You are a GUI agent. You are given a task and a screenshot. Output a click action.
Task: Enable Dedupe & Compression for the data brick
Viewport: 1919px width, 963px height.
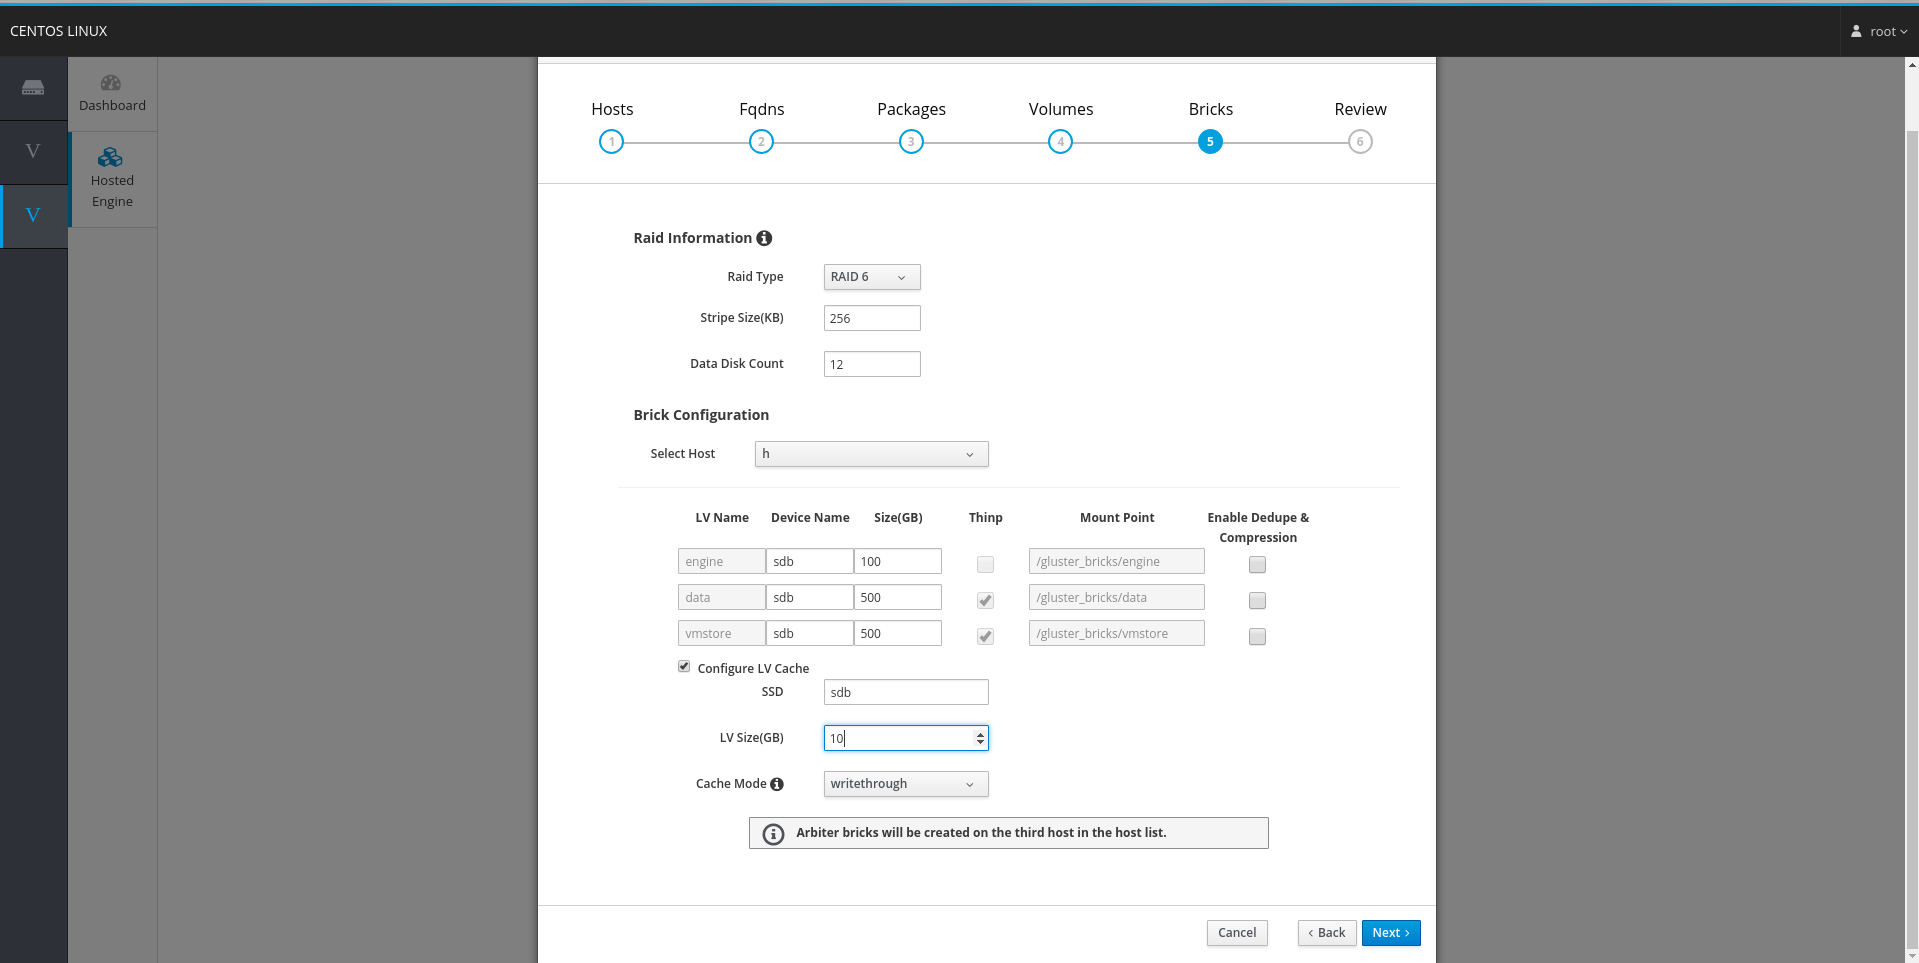pos(1256,600)
